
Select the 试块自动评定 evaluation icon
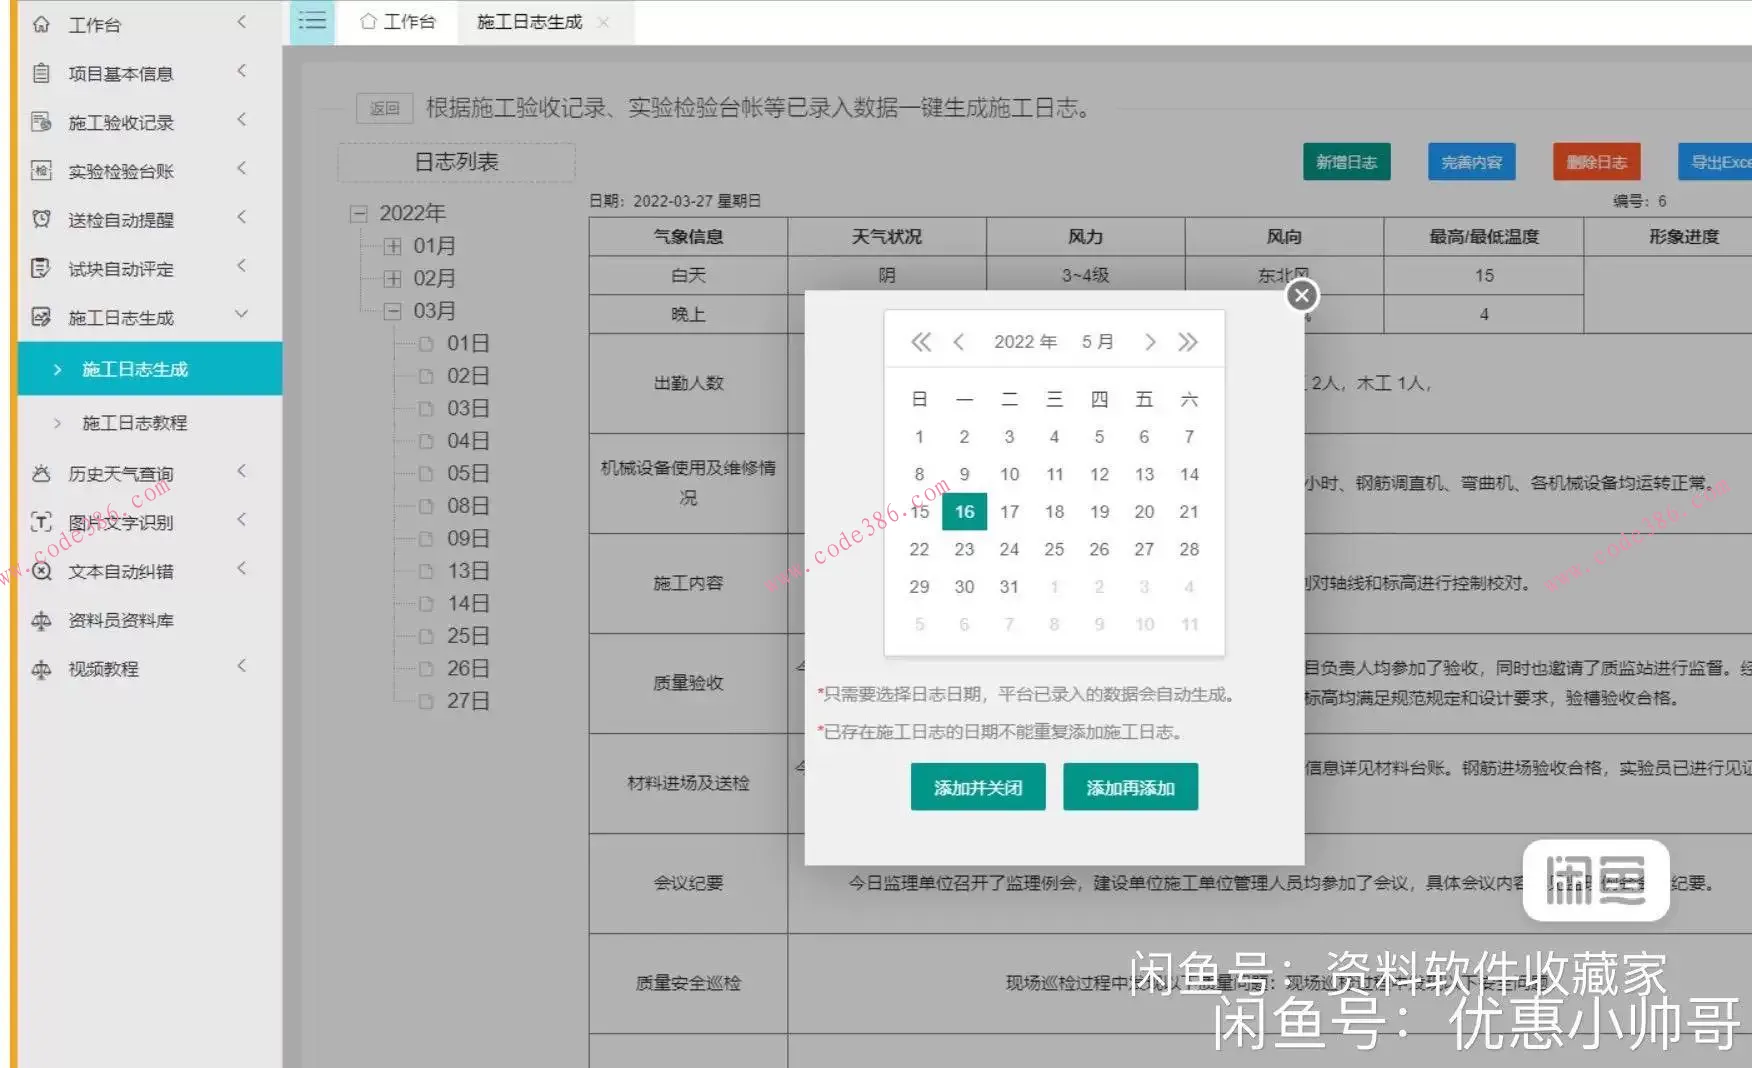[x=39, y=268]
